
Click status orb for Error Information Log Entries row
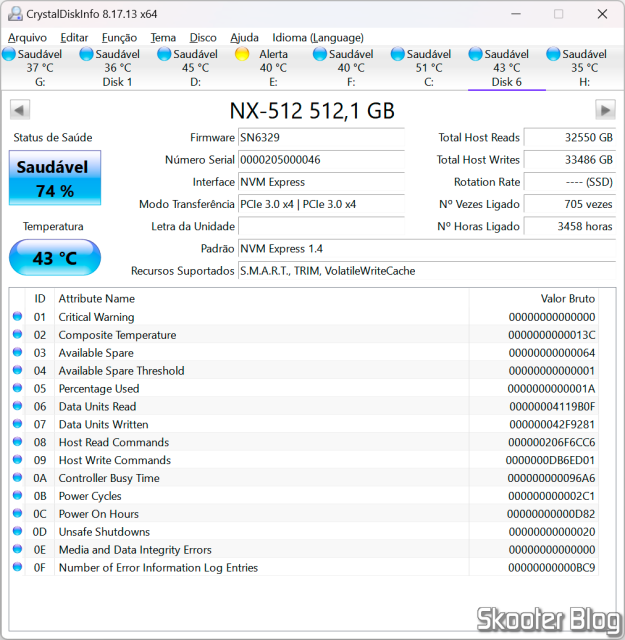tap(17, 567)
